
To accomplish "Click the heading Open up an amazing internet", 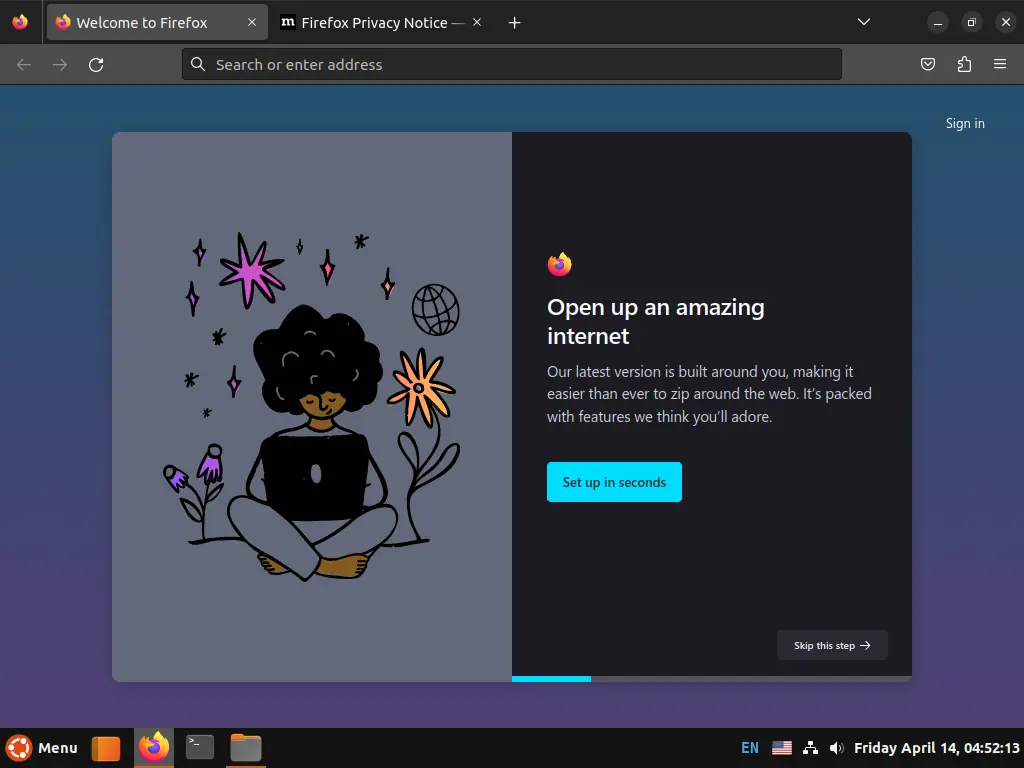I will [656, 321].
